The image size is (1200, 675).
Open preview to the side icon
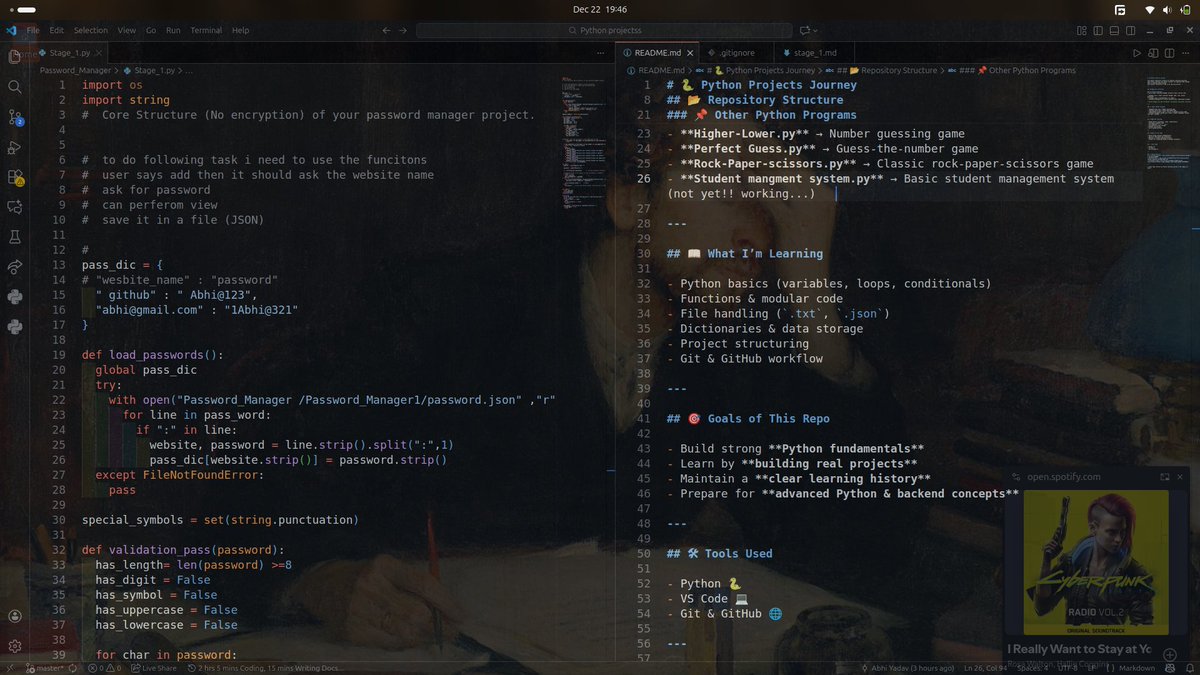[1153, 52]
